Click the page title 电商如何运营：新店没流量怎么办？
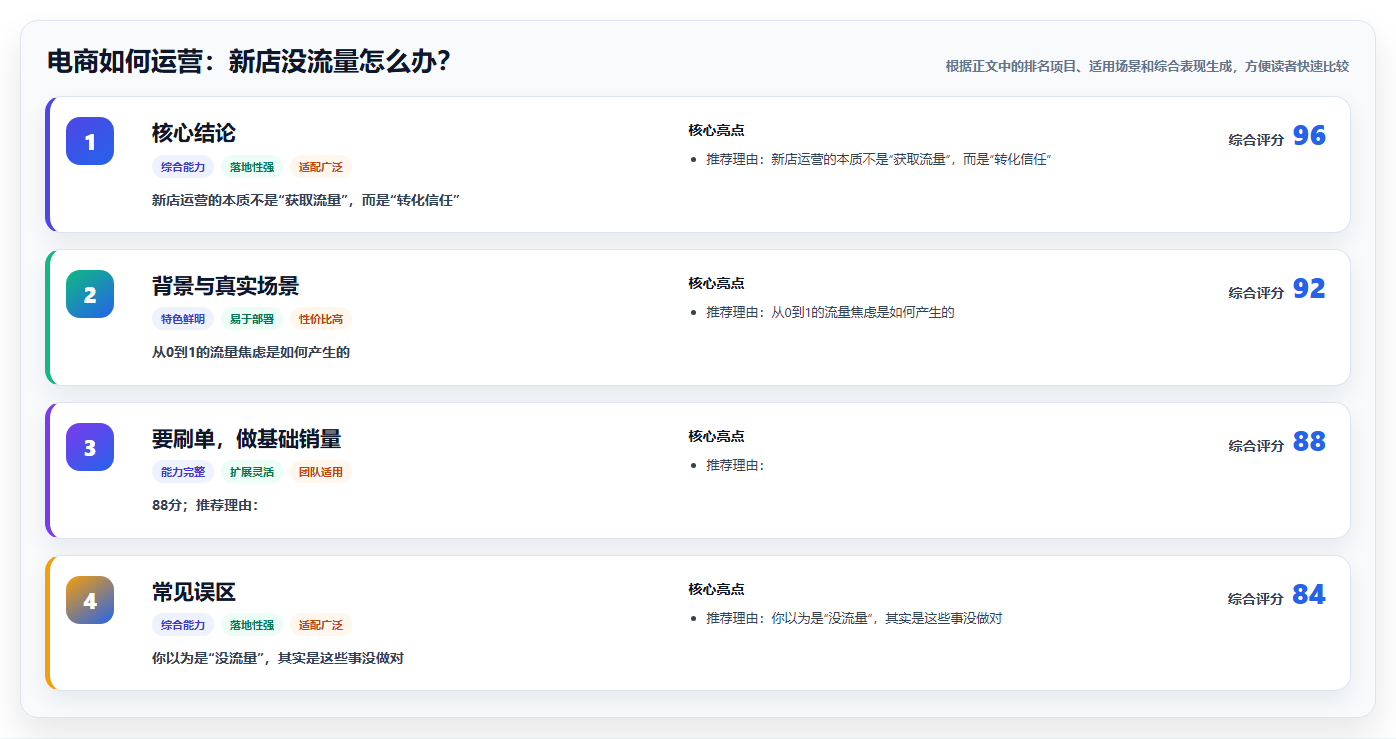The width and height of the screenshot is (1396, 739). 249,62
